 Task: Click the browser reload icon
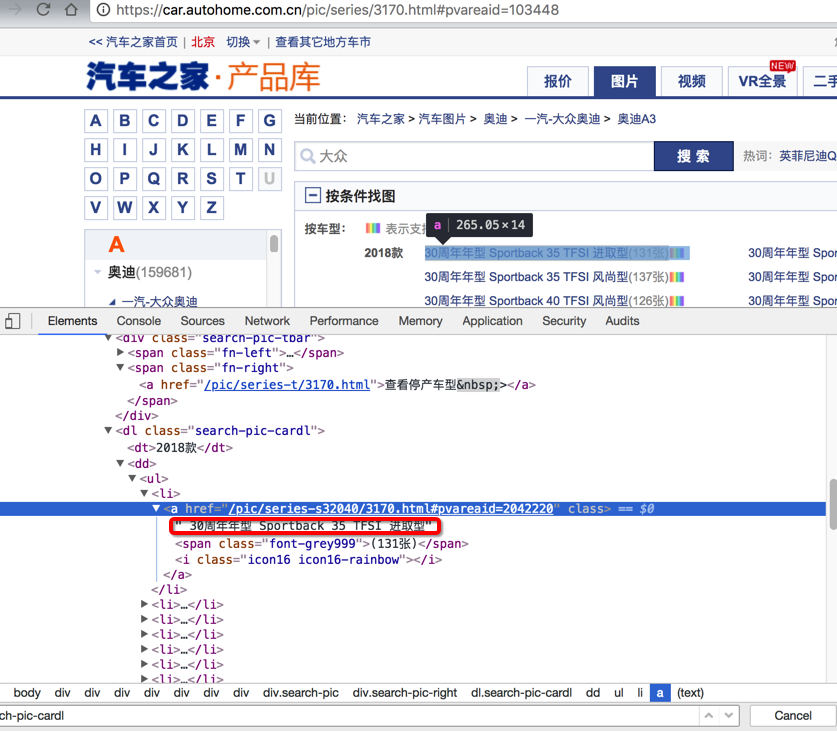[x=43, y=10]
